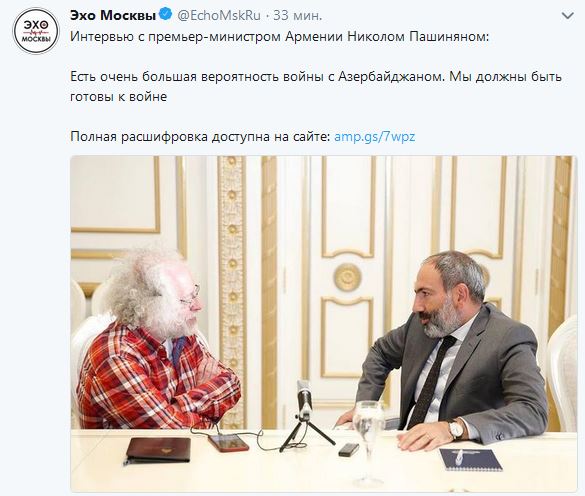The width and height of the screenshot is (585, 496).
Task: Open the @EchoMskRu handle link
Action: [x=218, y=15]
